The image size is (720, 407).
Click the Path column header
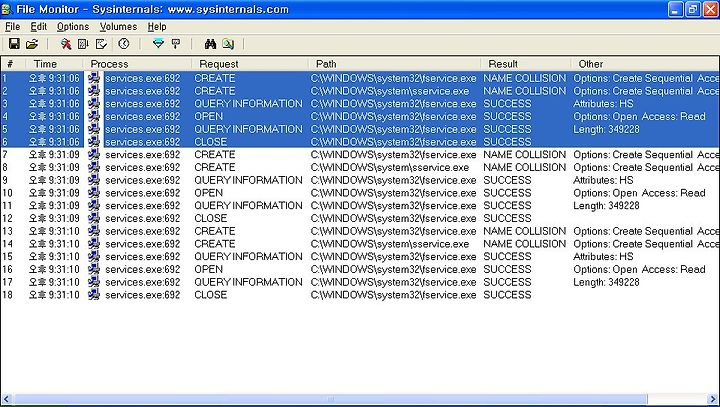tap(394, 64)
